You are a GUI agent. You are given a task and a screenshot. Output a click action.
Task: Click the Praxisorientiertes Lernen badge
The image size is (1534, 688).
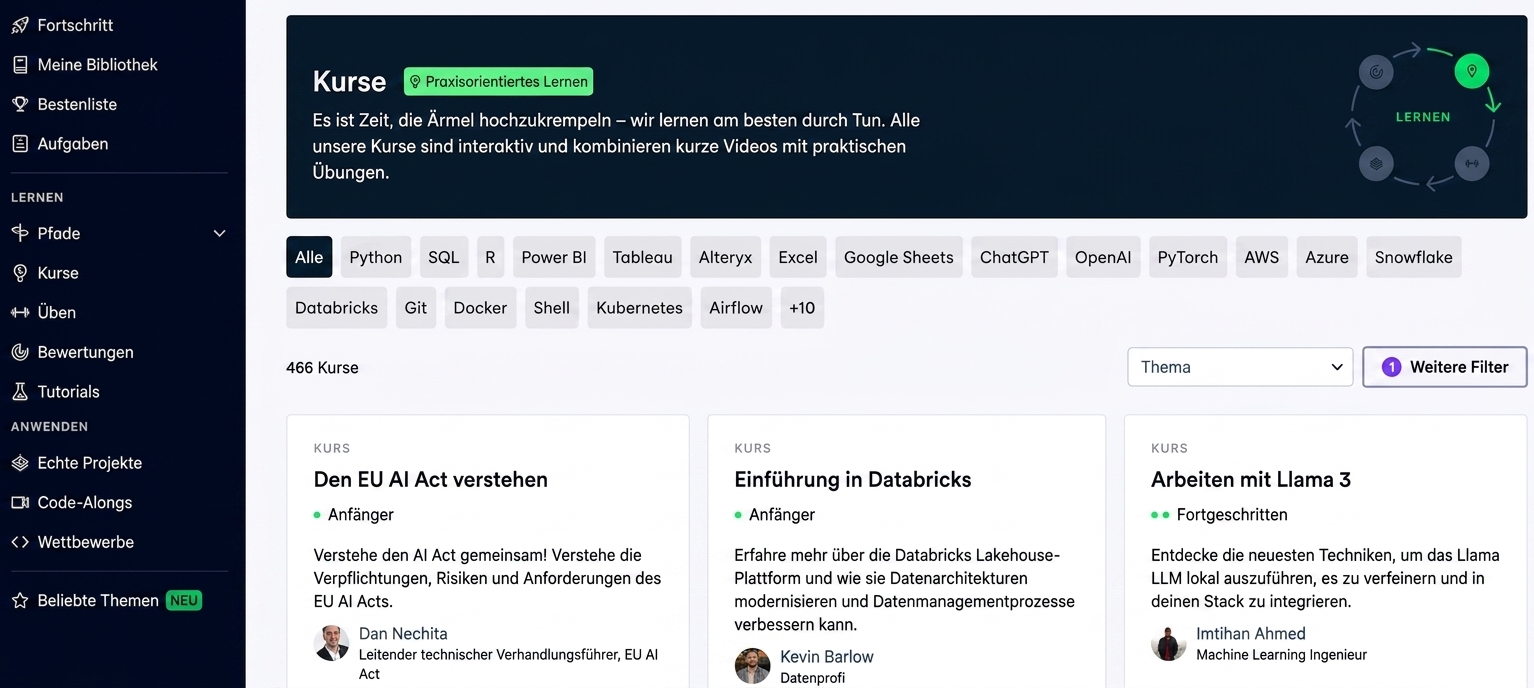(x=498, y=82)
